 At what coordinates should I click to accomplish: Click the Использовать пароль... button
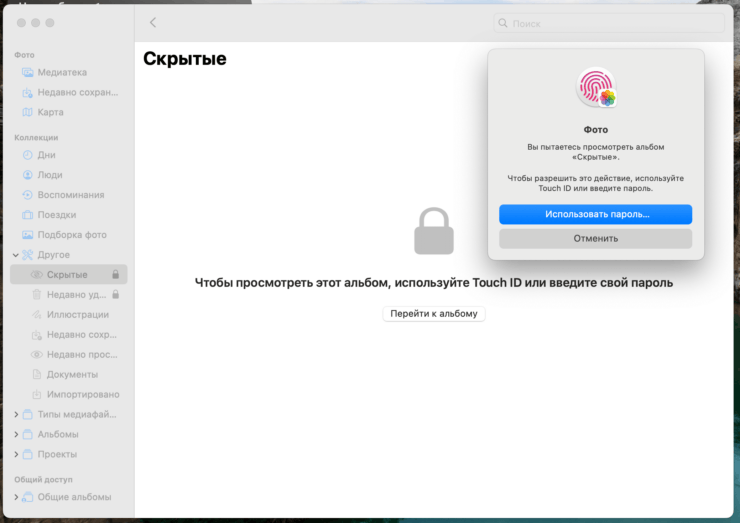click(596, 214)
